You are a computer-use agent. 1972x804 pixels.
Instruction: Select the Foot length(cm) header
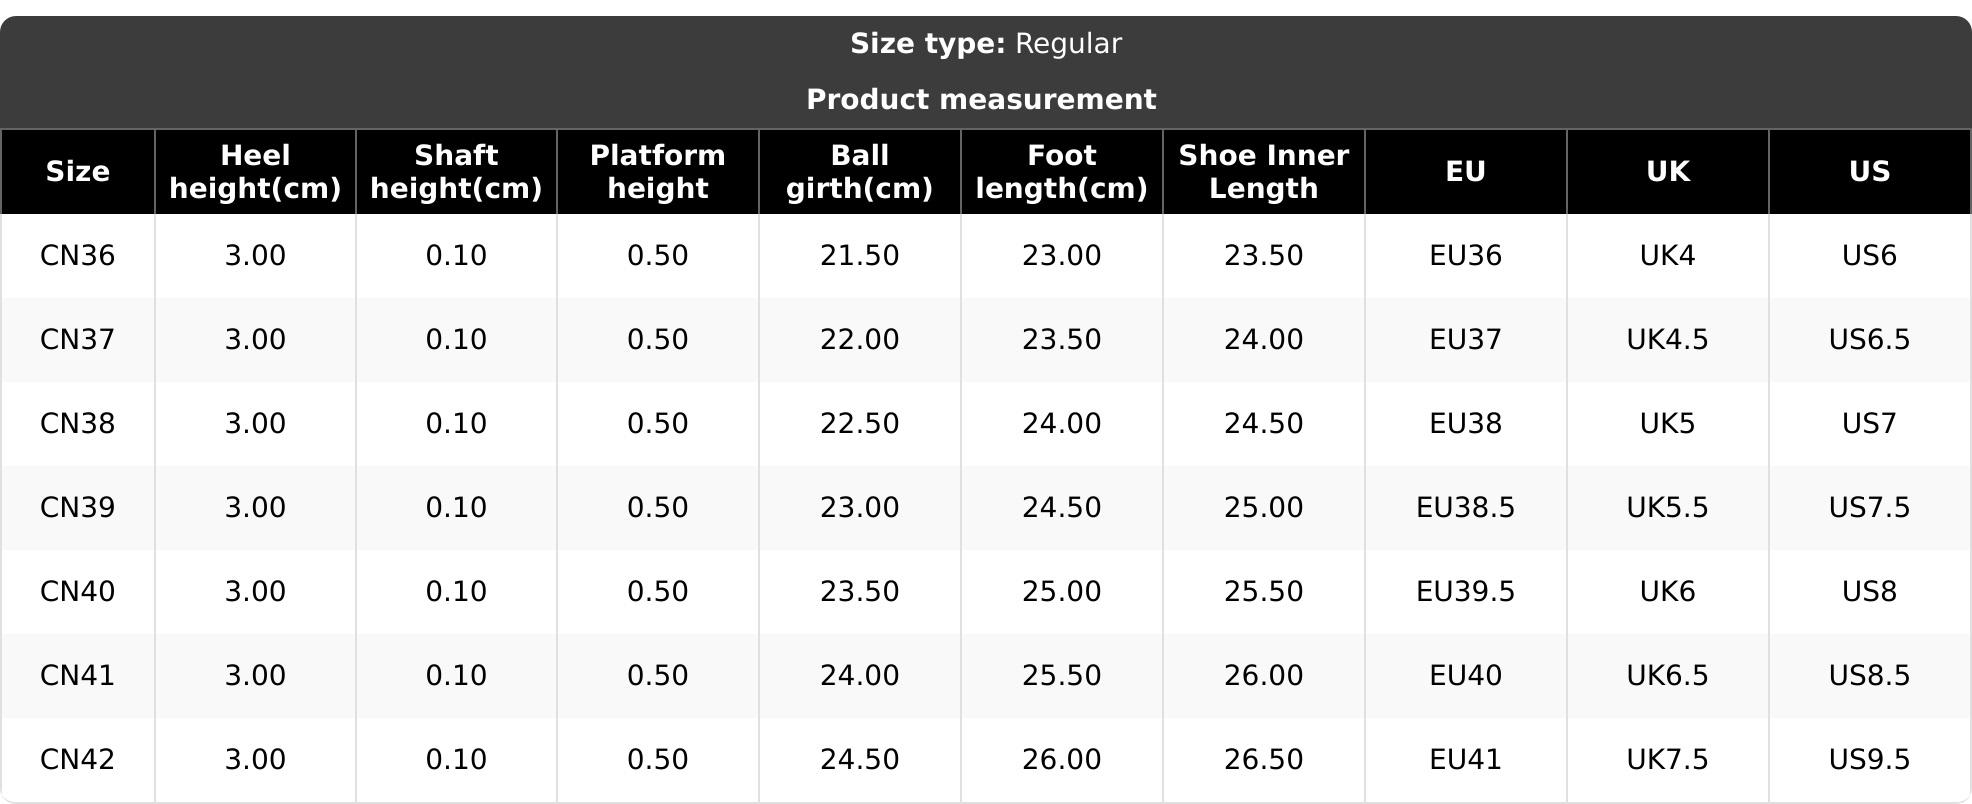tap(1061, 172)
